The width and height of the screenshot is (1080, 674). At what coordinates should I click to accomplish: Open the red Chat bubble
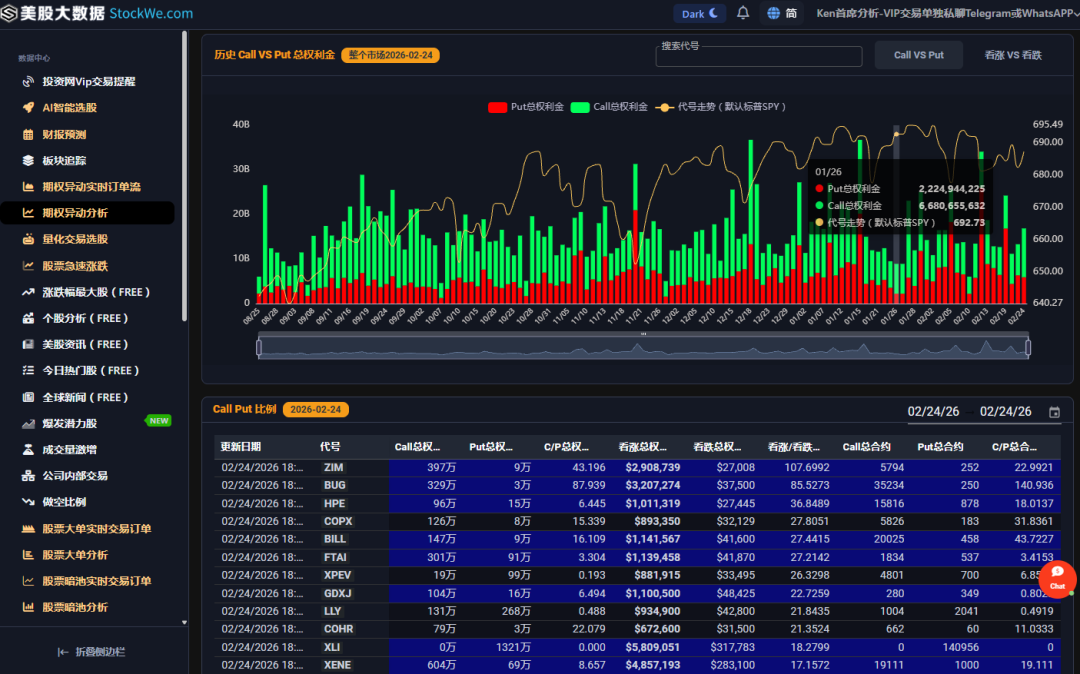coord(1057,577)
